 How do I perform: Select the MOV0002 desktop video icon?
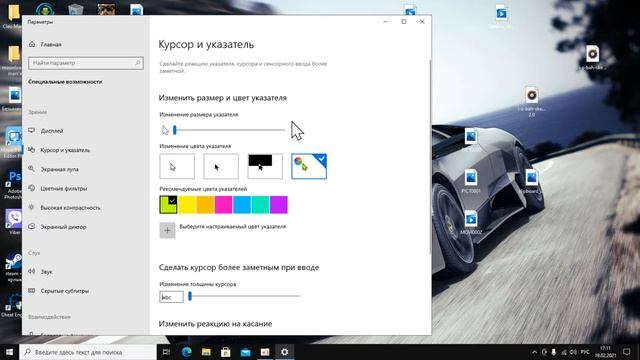pyautogui.click(x=471, y=222)
